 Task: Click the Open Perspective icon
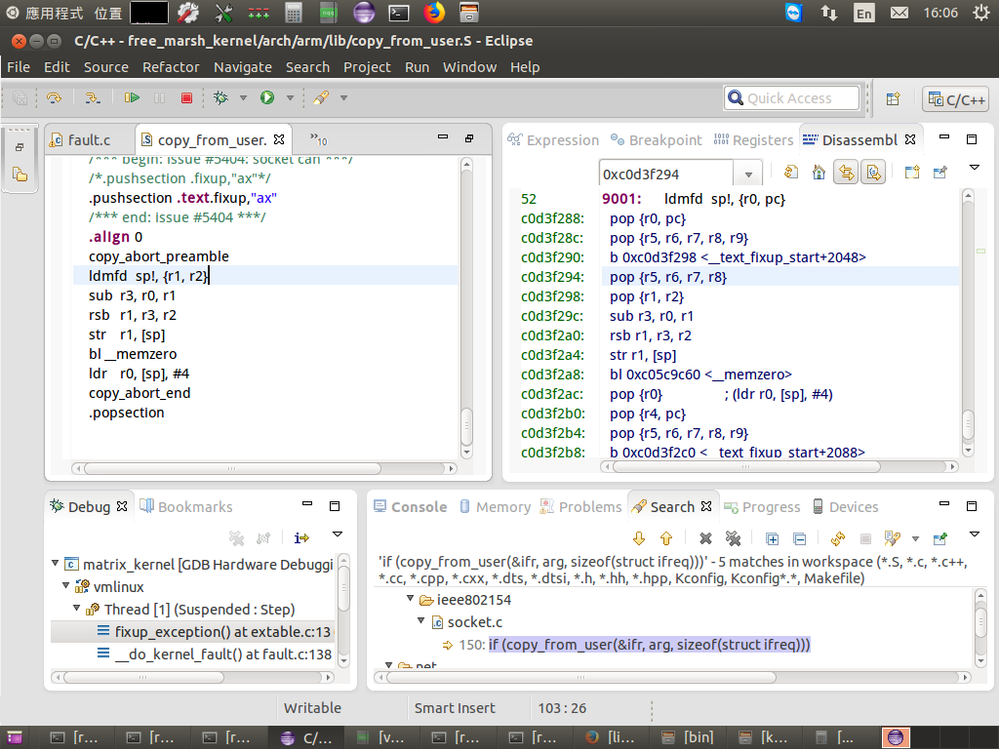click(x=893, y=99)
